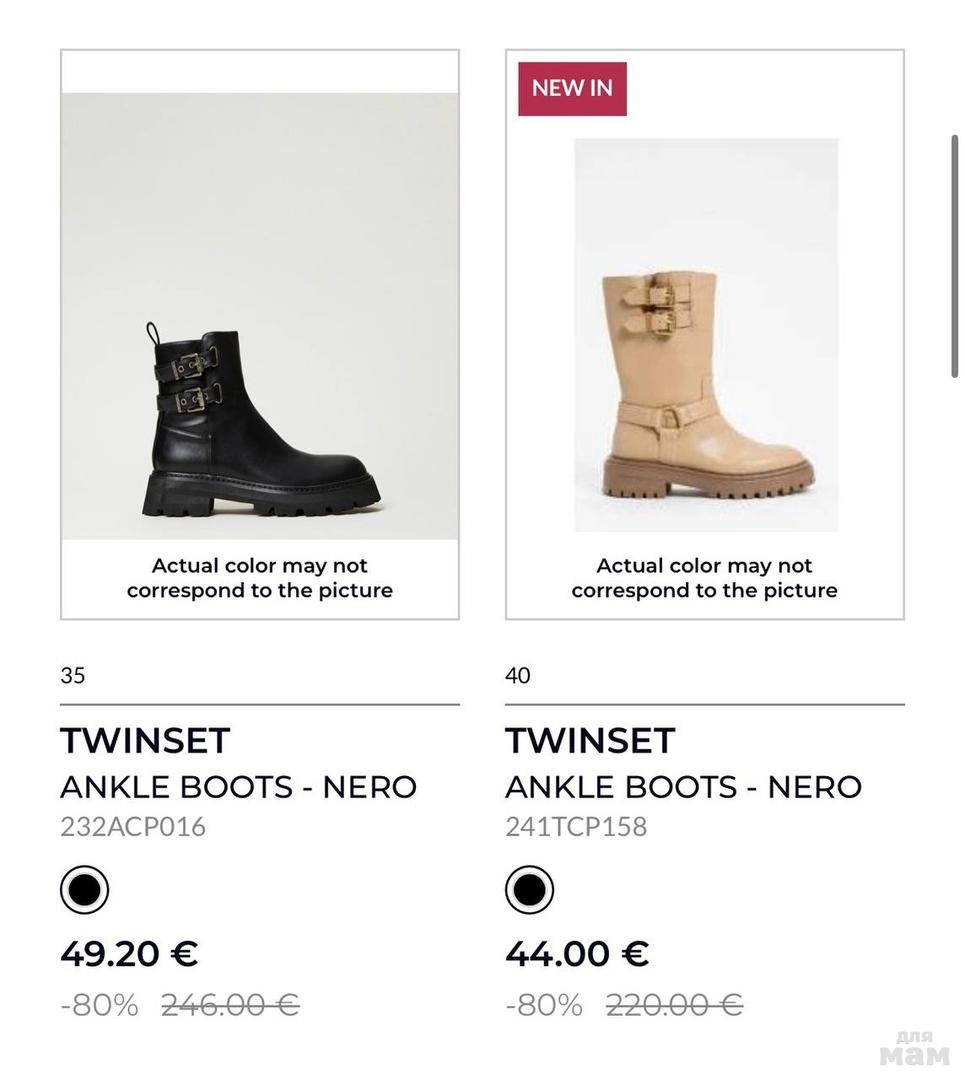The width and height of the screenshot is (965, 1080).
Task: Click the 49.20 € sale price
Action: pos(129,954)
